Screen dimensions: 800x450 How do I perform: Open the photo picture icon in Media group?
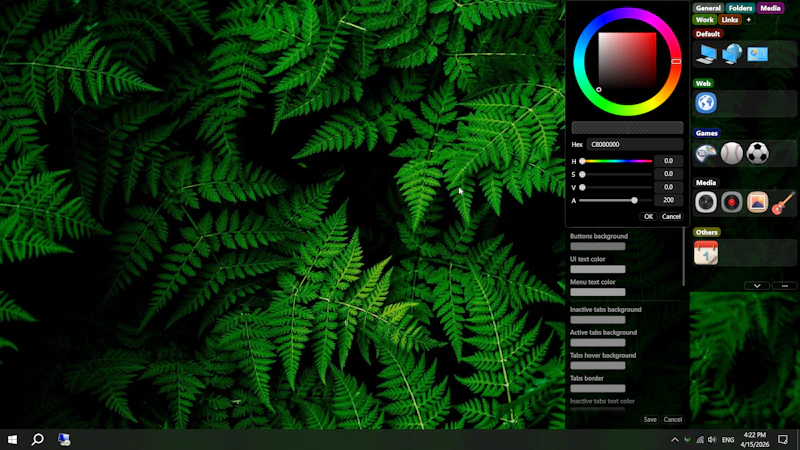coord(758,202)
